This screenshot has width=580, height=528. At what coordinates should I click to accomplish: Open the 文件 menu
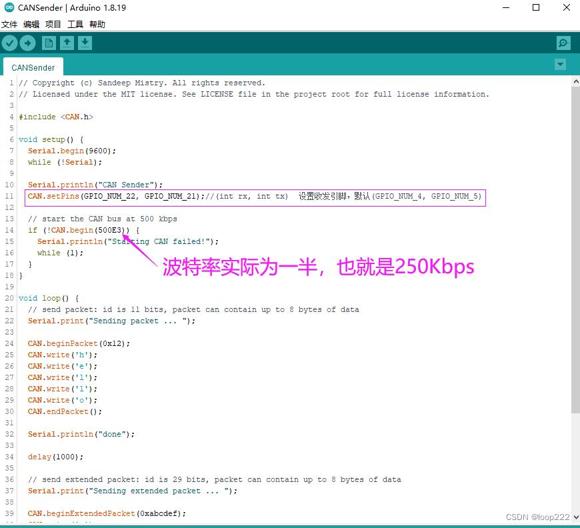[x=9, y=24]
